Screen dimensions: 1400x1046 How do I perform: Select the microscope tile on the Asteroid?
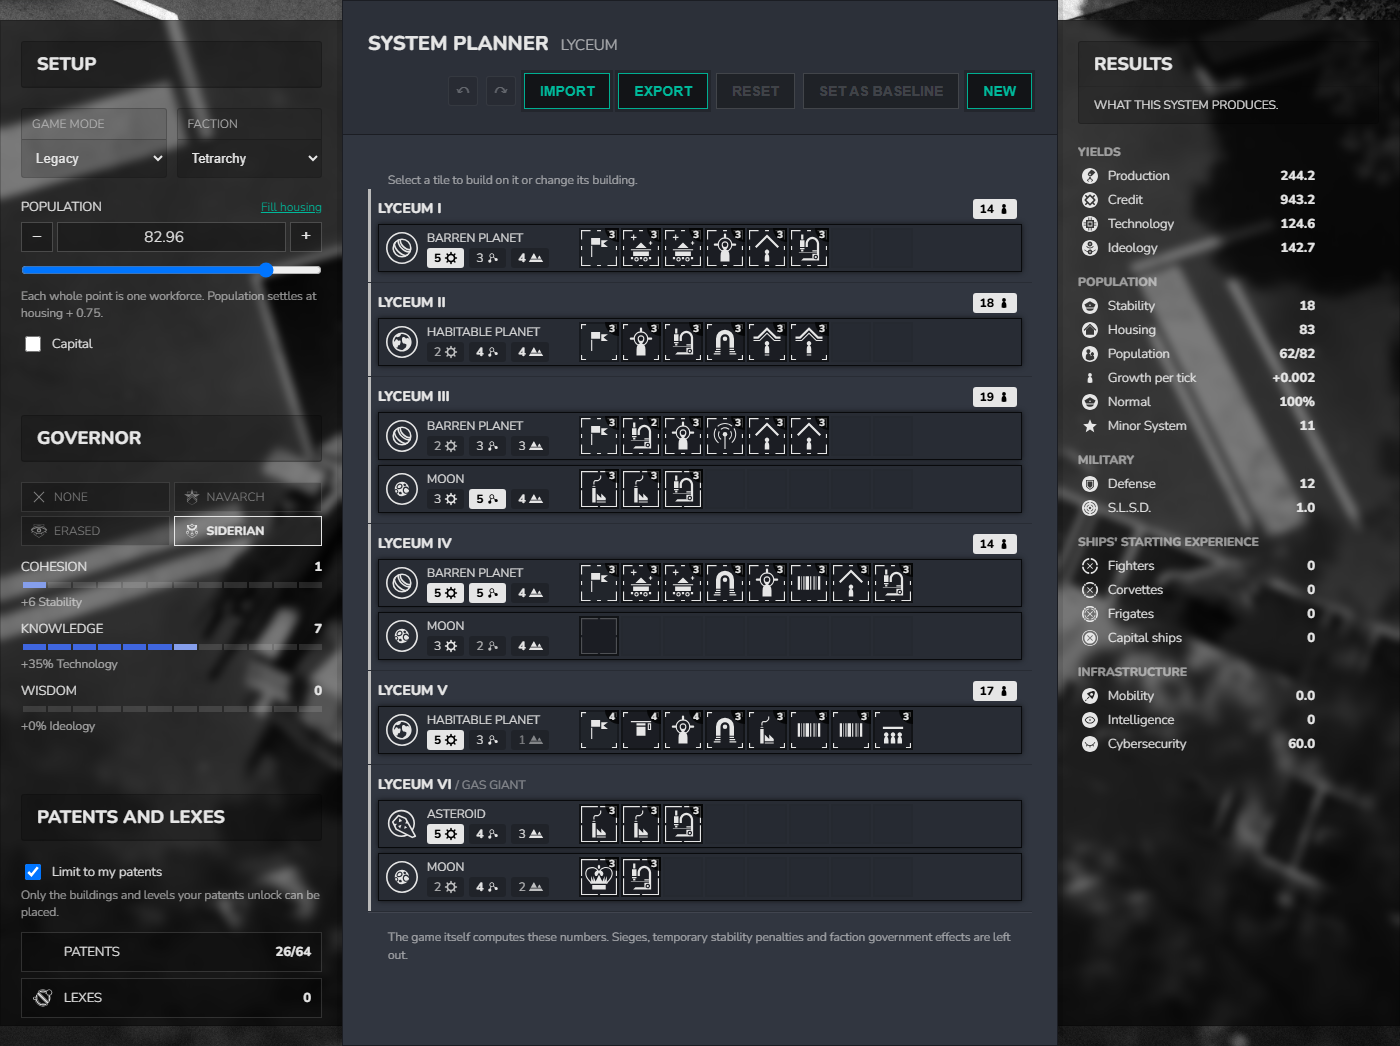coord(683,824)
